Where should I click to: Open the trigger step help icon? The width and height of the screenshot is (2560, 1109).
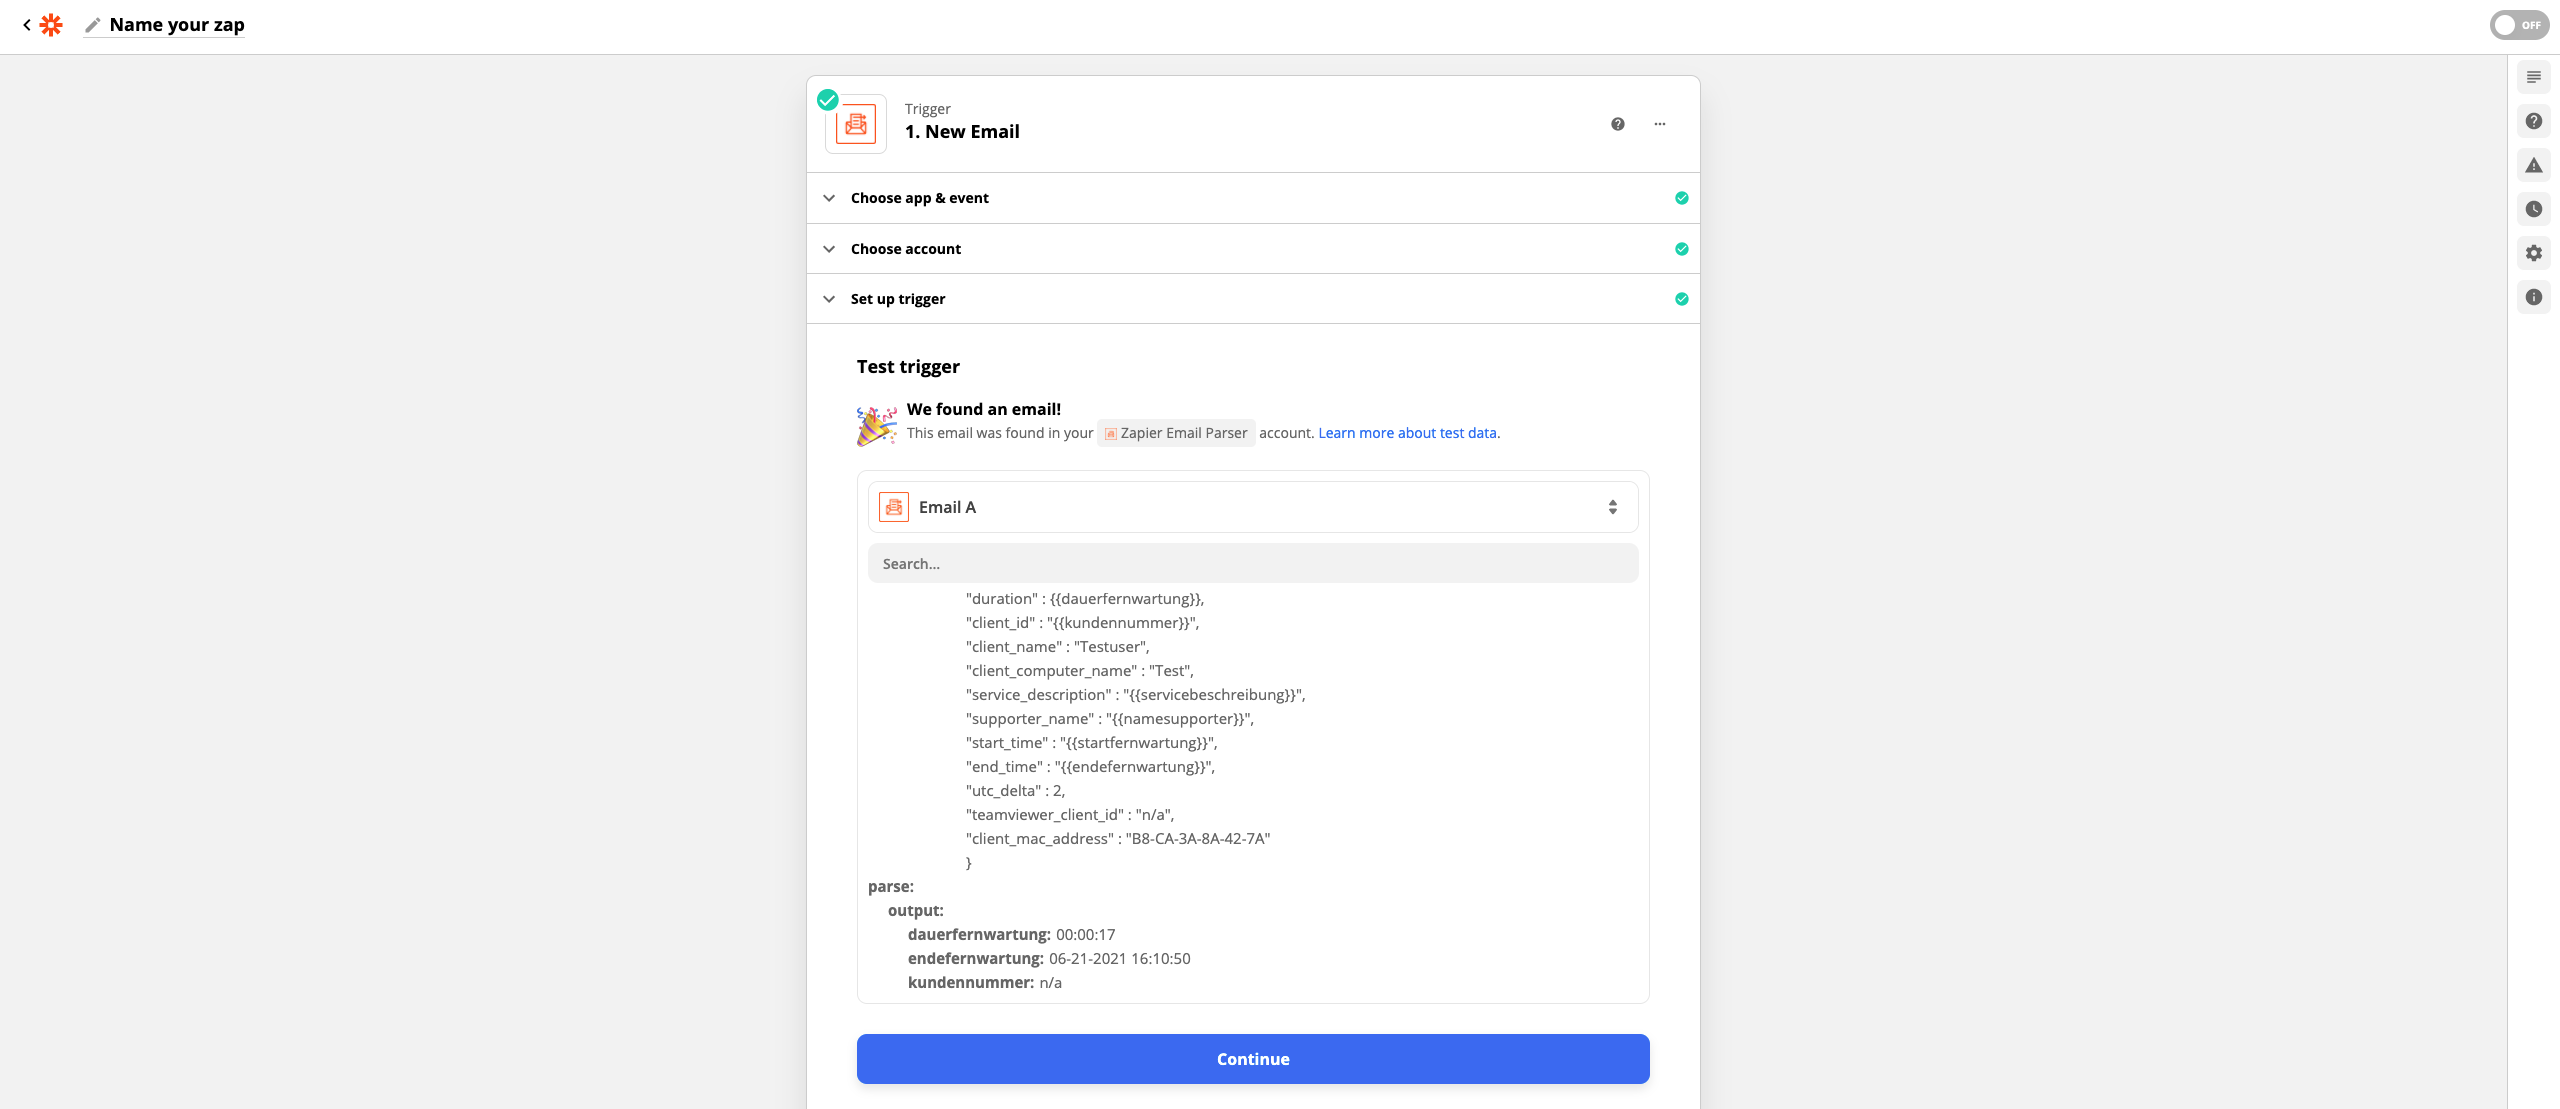1617,124
